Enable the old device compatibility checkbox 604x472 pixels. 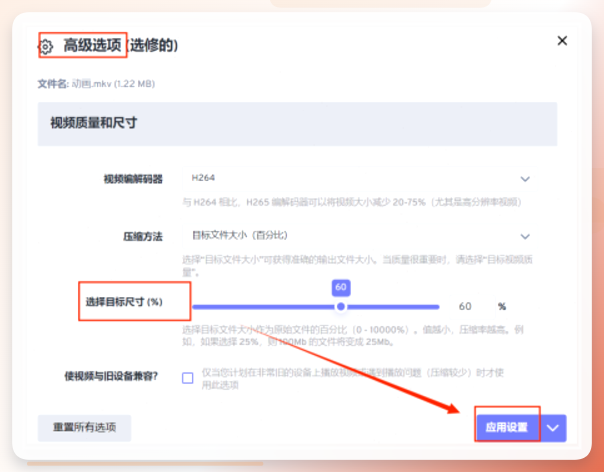(x=188, y=378)
